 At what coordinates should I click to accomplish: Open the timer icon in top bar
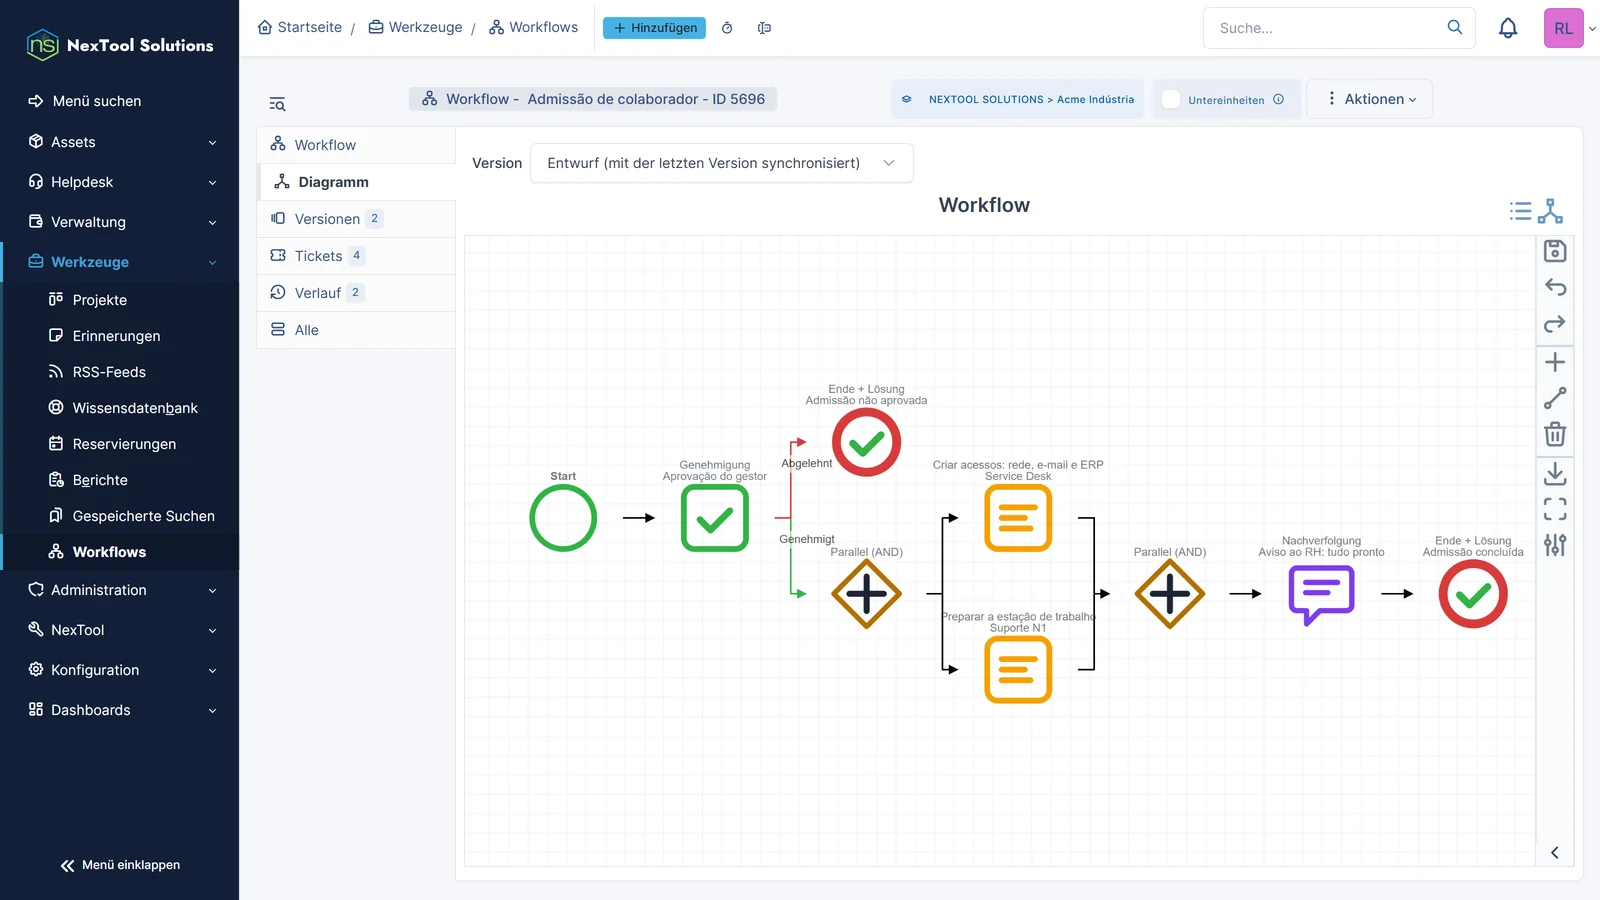click(x=727, y=28)
